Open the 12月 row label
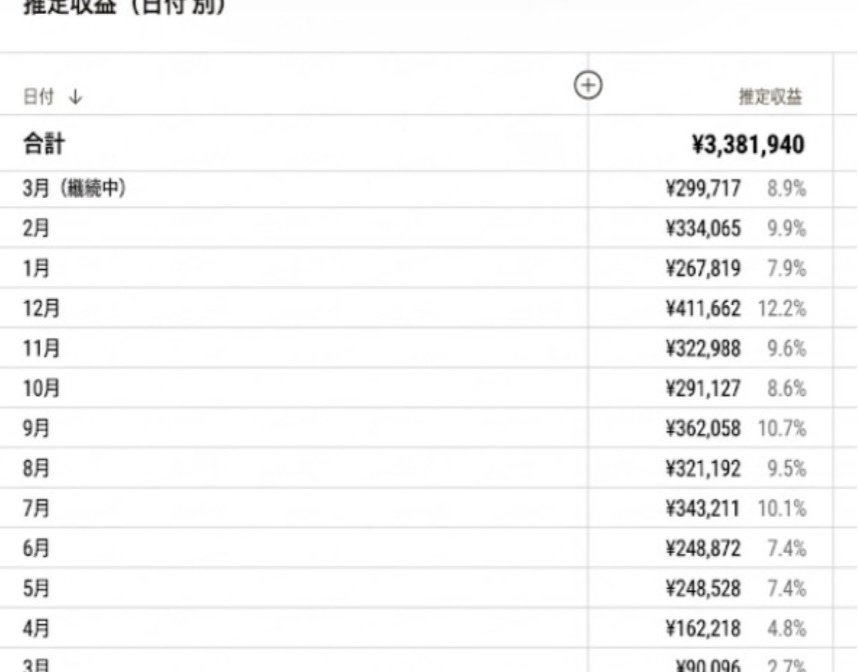This screenshot has width=858, height=672. 42,309
